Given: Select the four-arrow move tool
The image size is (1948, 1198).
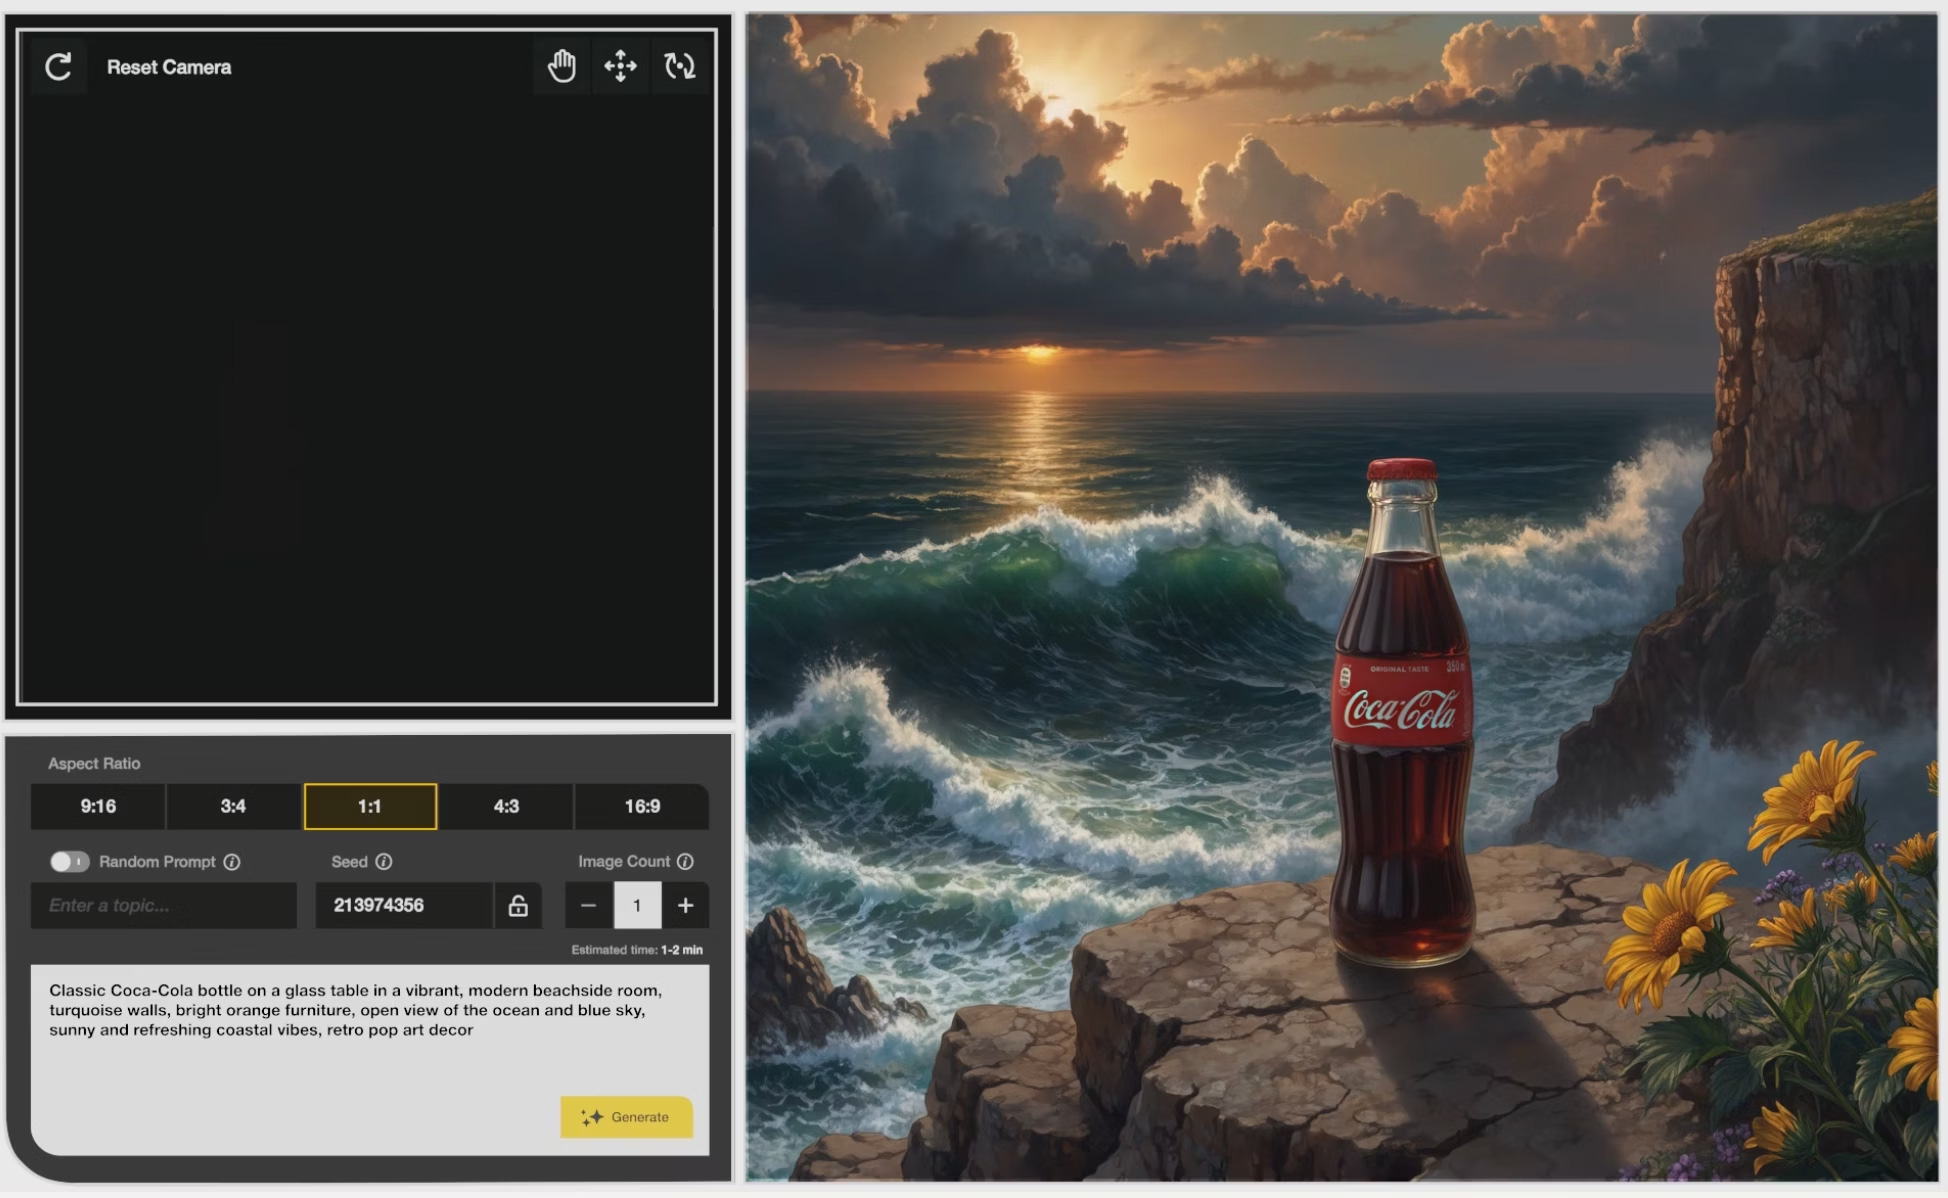Looking at the screenshot, I should click(x=620, y=67).
